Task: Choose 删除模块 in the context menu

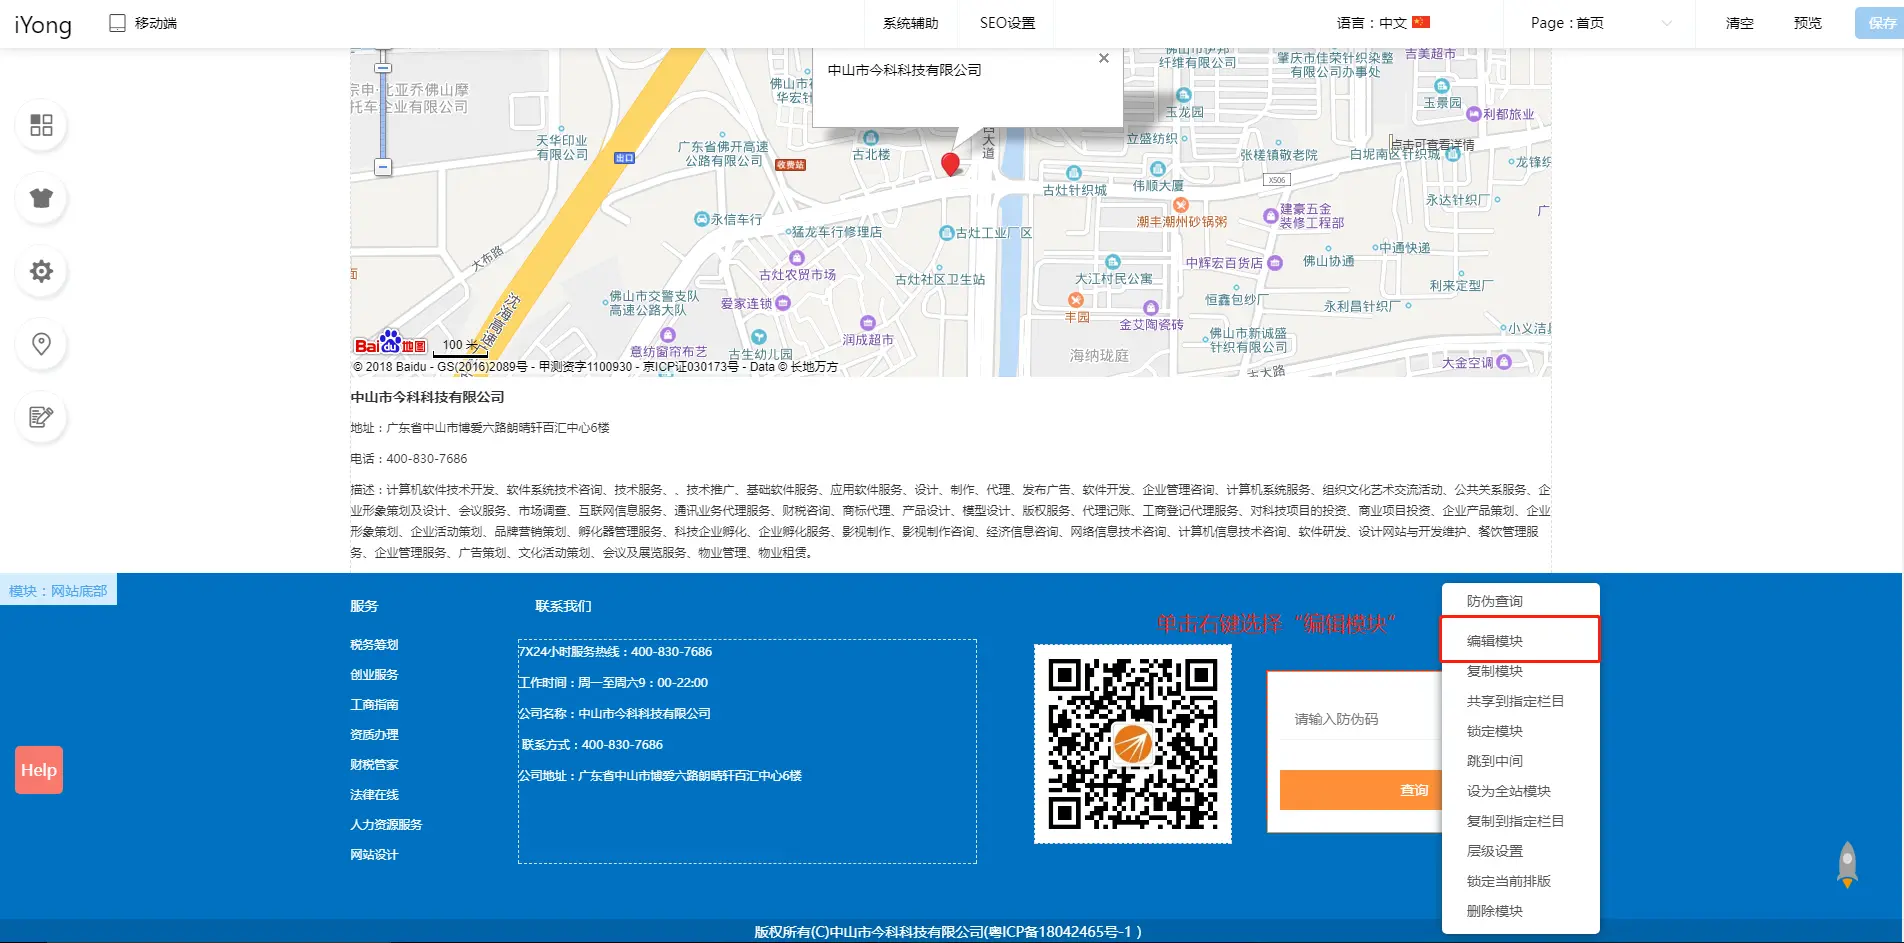Action: [x=1495, y=911]
